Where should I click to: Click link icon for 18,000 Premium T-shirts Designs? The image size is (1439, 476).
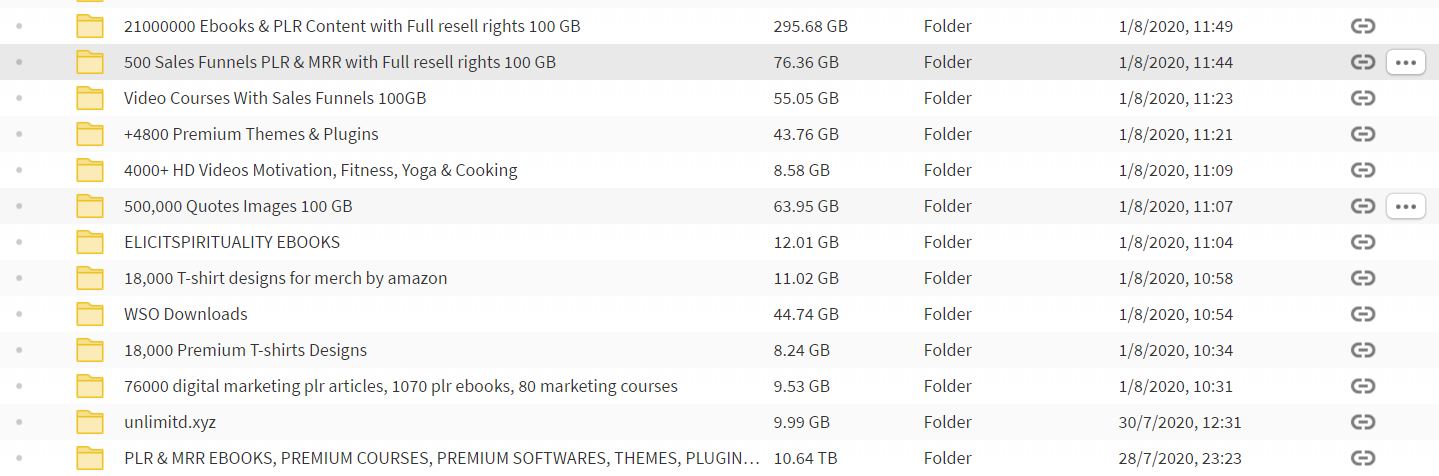pos(1362,350)
